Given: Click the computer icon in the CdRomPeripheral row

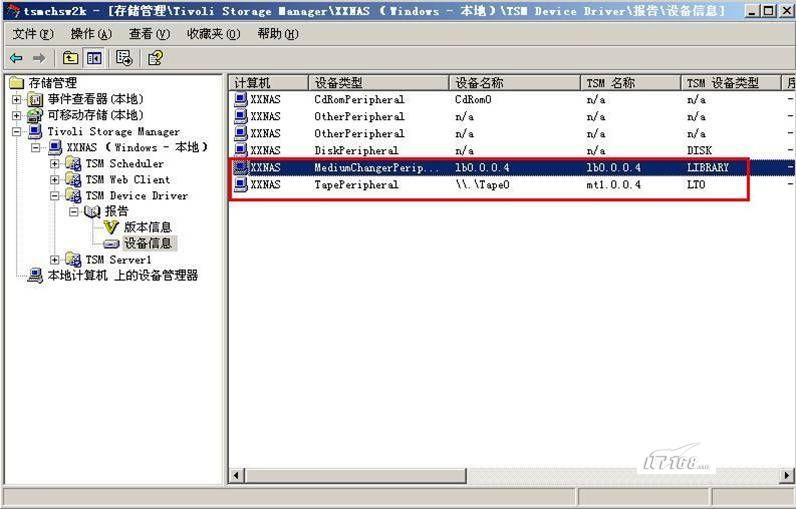Looking at the screenshot, I should click(241, 99).
